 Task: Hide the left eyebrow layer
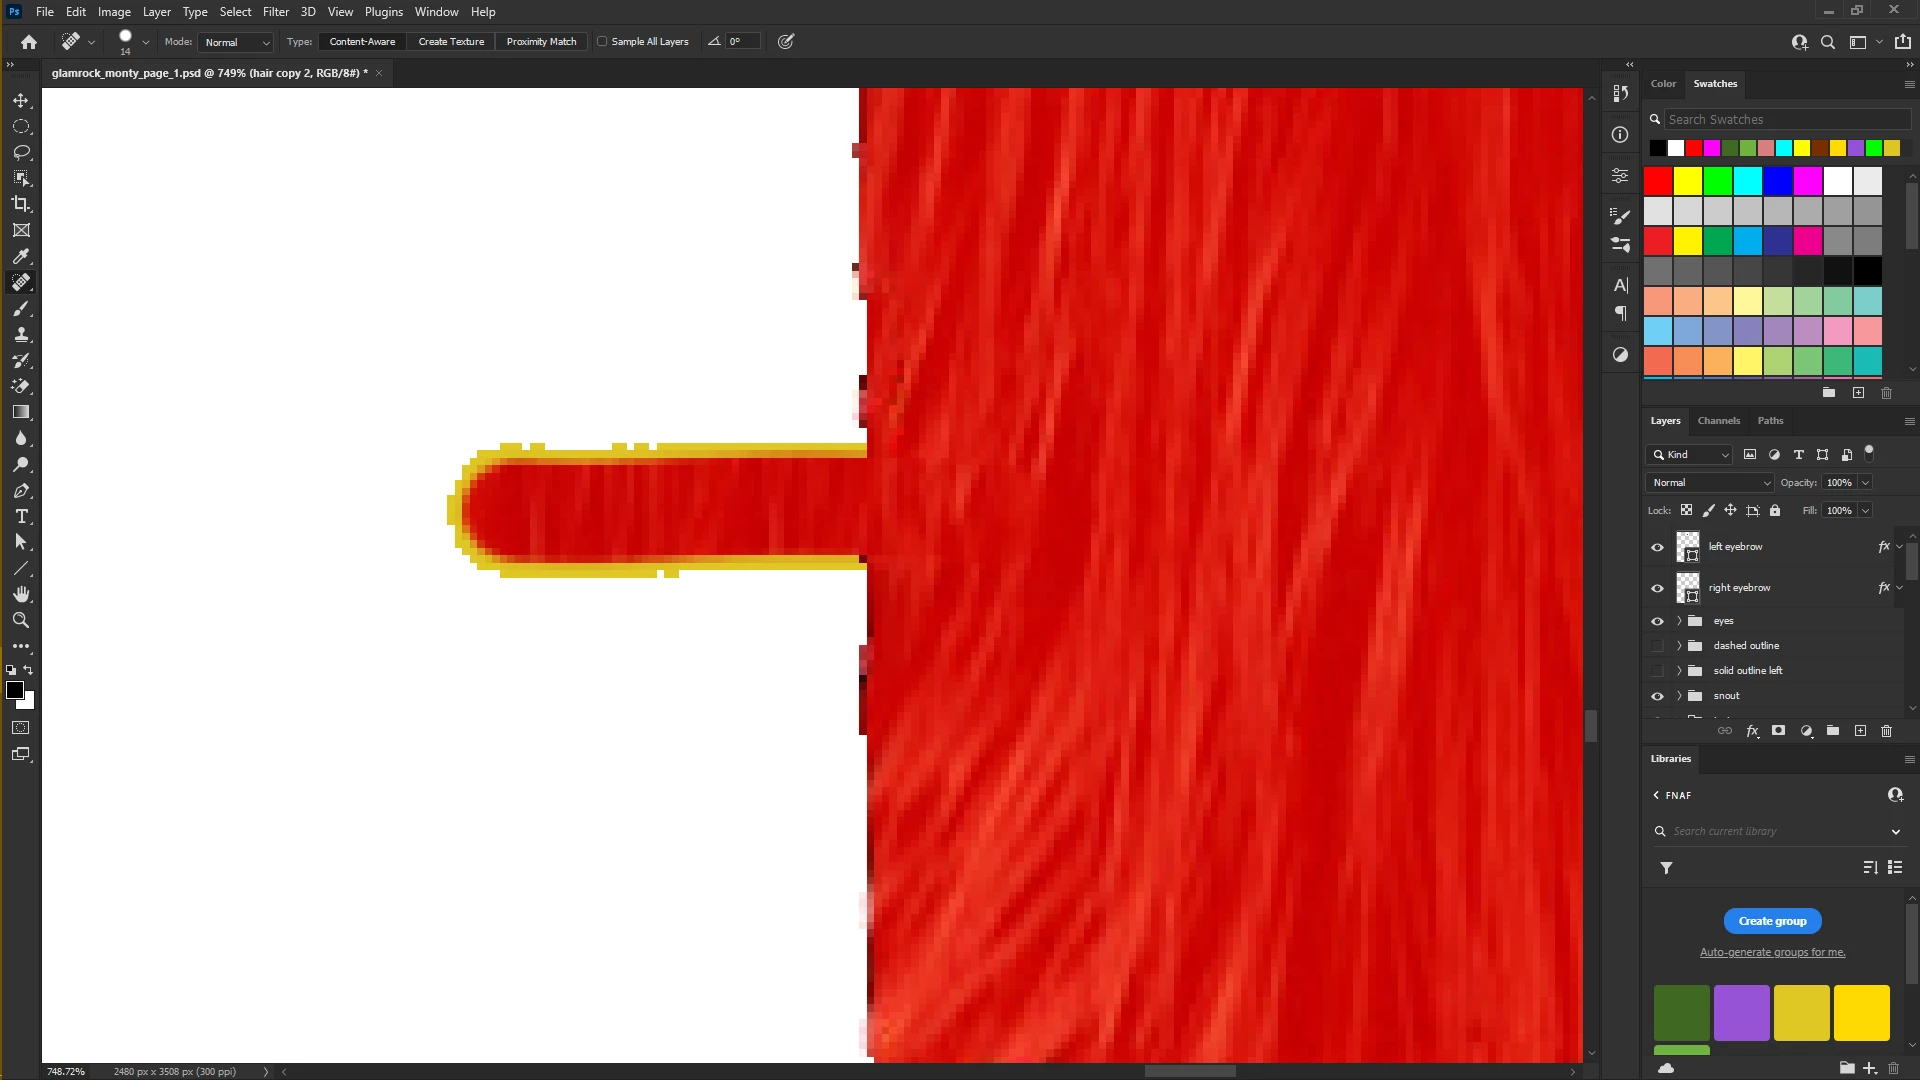tap(1657, 547)
